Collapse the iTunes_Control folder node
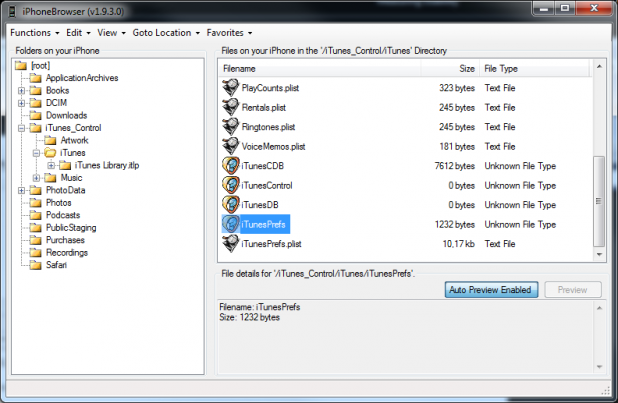 (21, 128)
